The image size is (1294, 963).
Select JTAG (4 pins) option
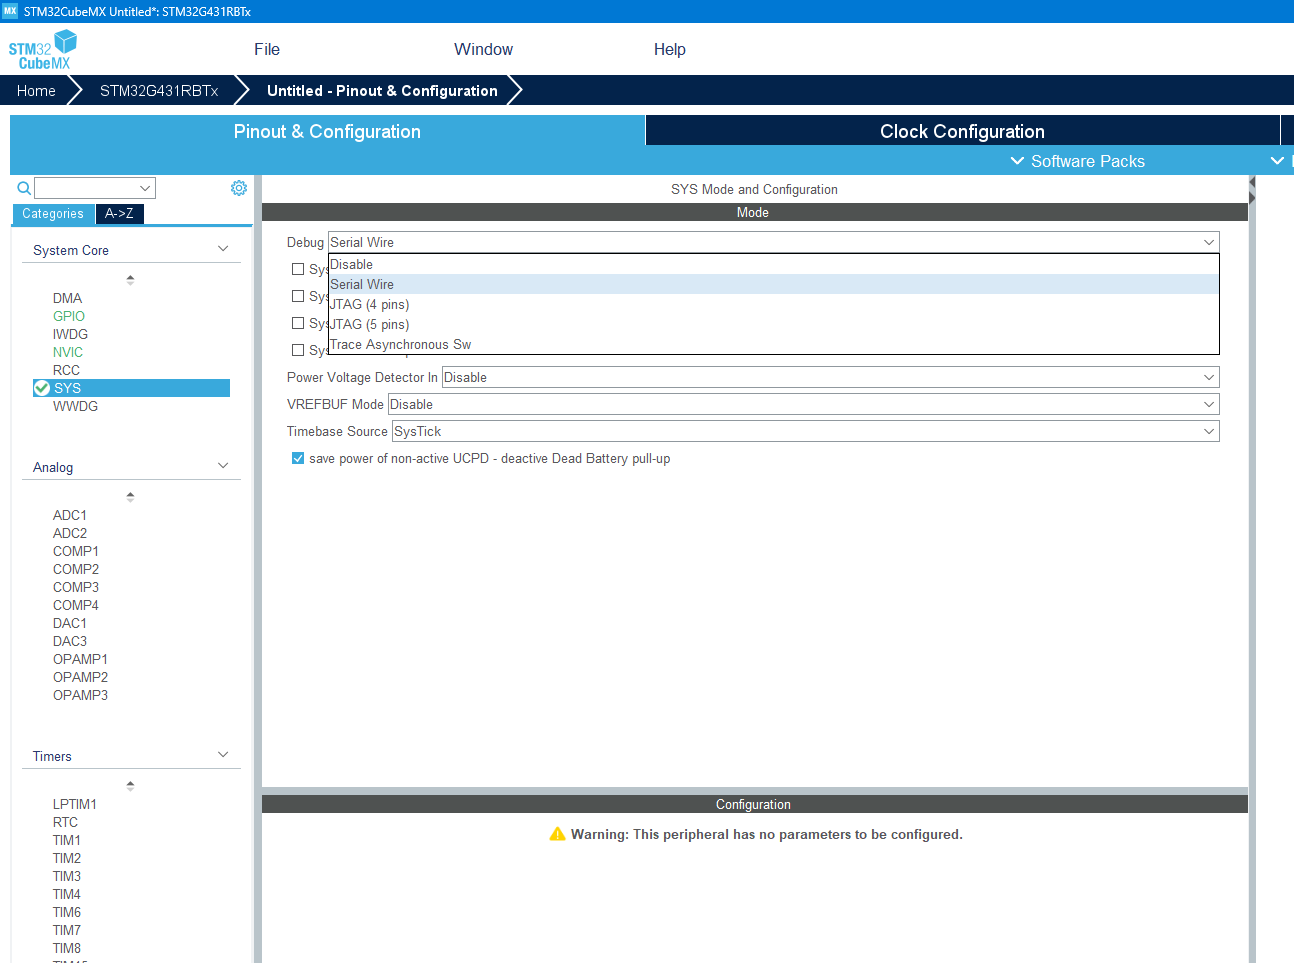[x=773, y=304]
